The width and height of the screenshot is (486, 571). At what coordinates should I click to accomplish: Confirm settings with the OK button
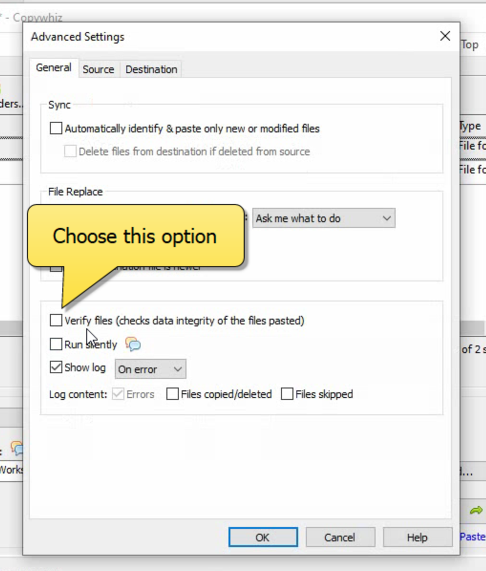pos(263,537)
